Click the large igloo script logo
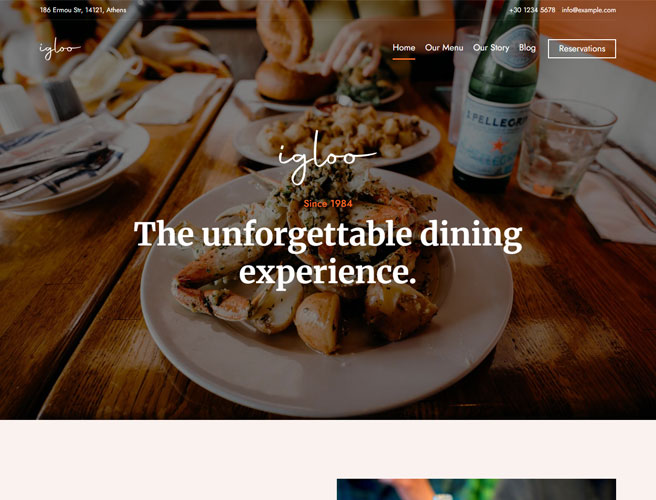This screenshot has width=656, height=500. pos(327,158)
